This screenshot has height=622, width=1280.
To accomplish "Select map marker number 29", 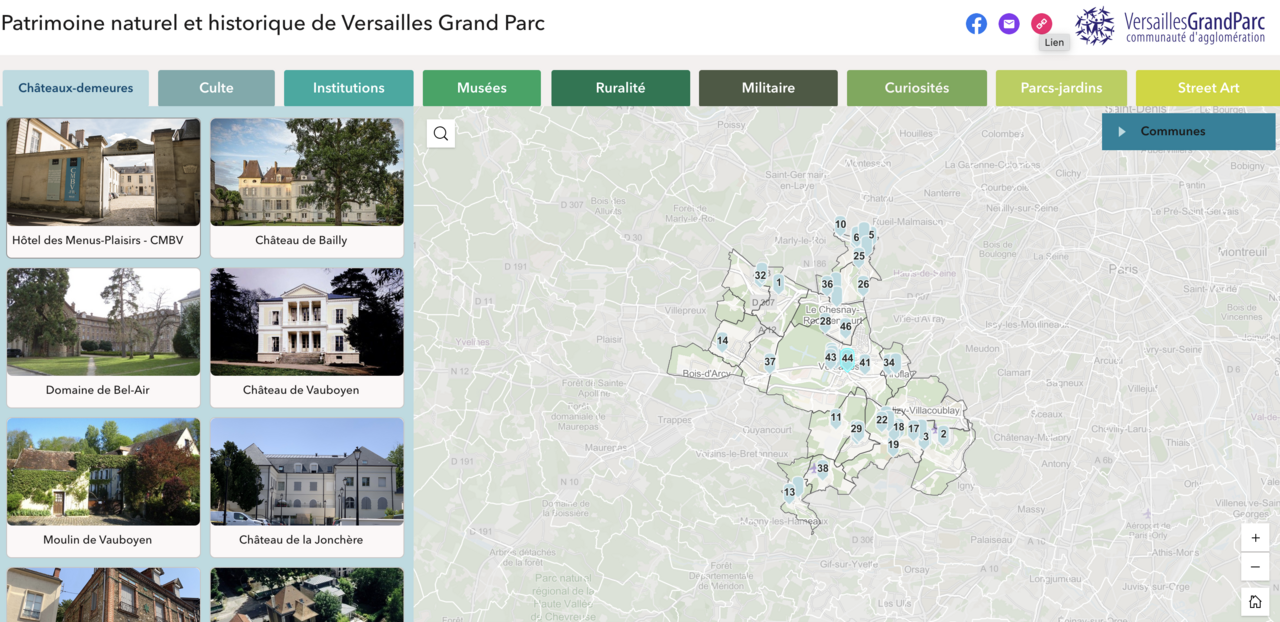I will (856, 429).
